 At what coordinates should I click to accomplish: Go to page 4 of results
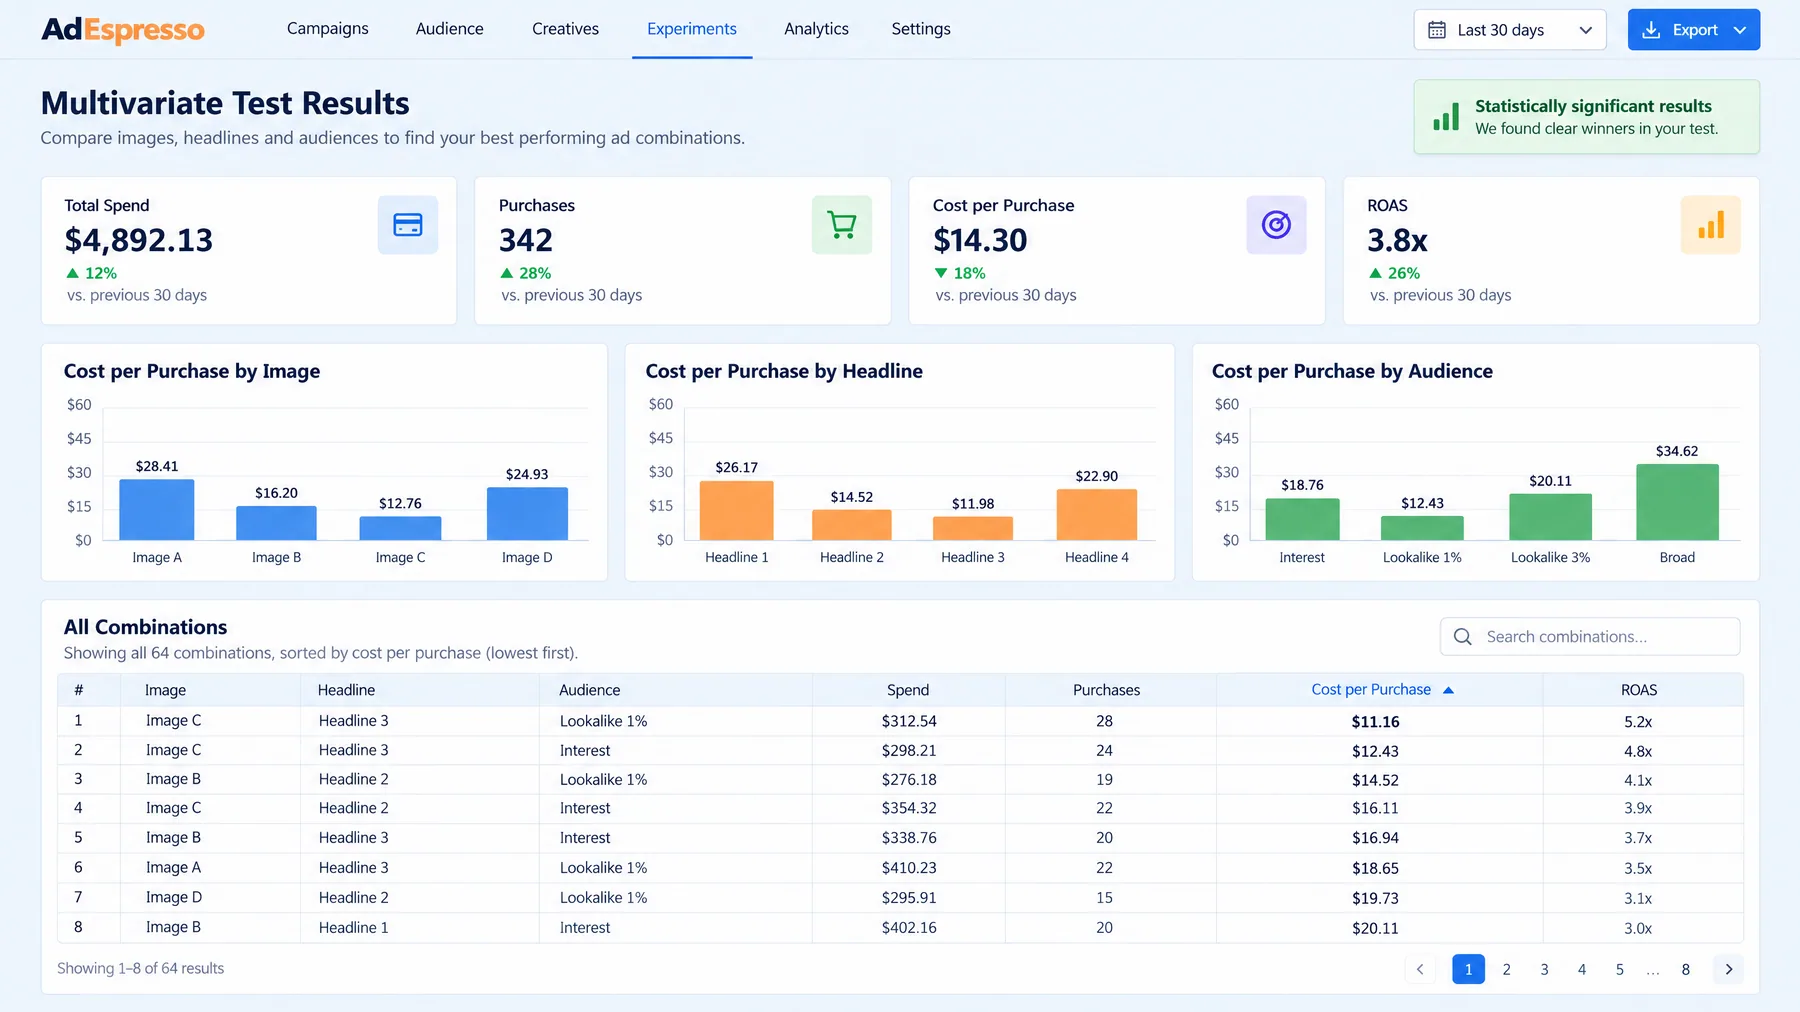(x=1582, y=969)
